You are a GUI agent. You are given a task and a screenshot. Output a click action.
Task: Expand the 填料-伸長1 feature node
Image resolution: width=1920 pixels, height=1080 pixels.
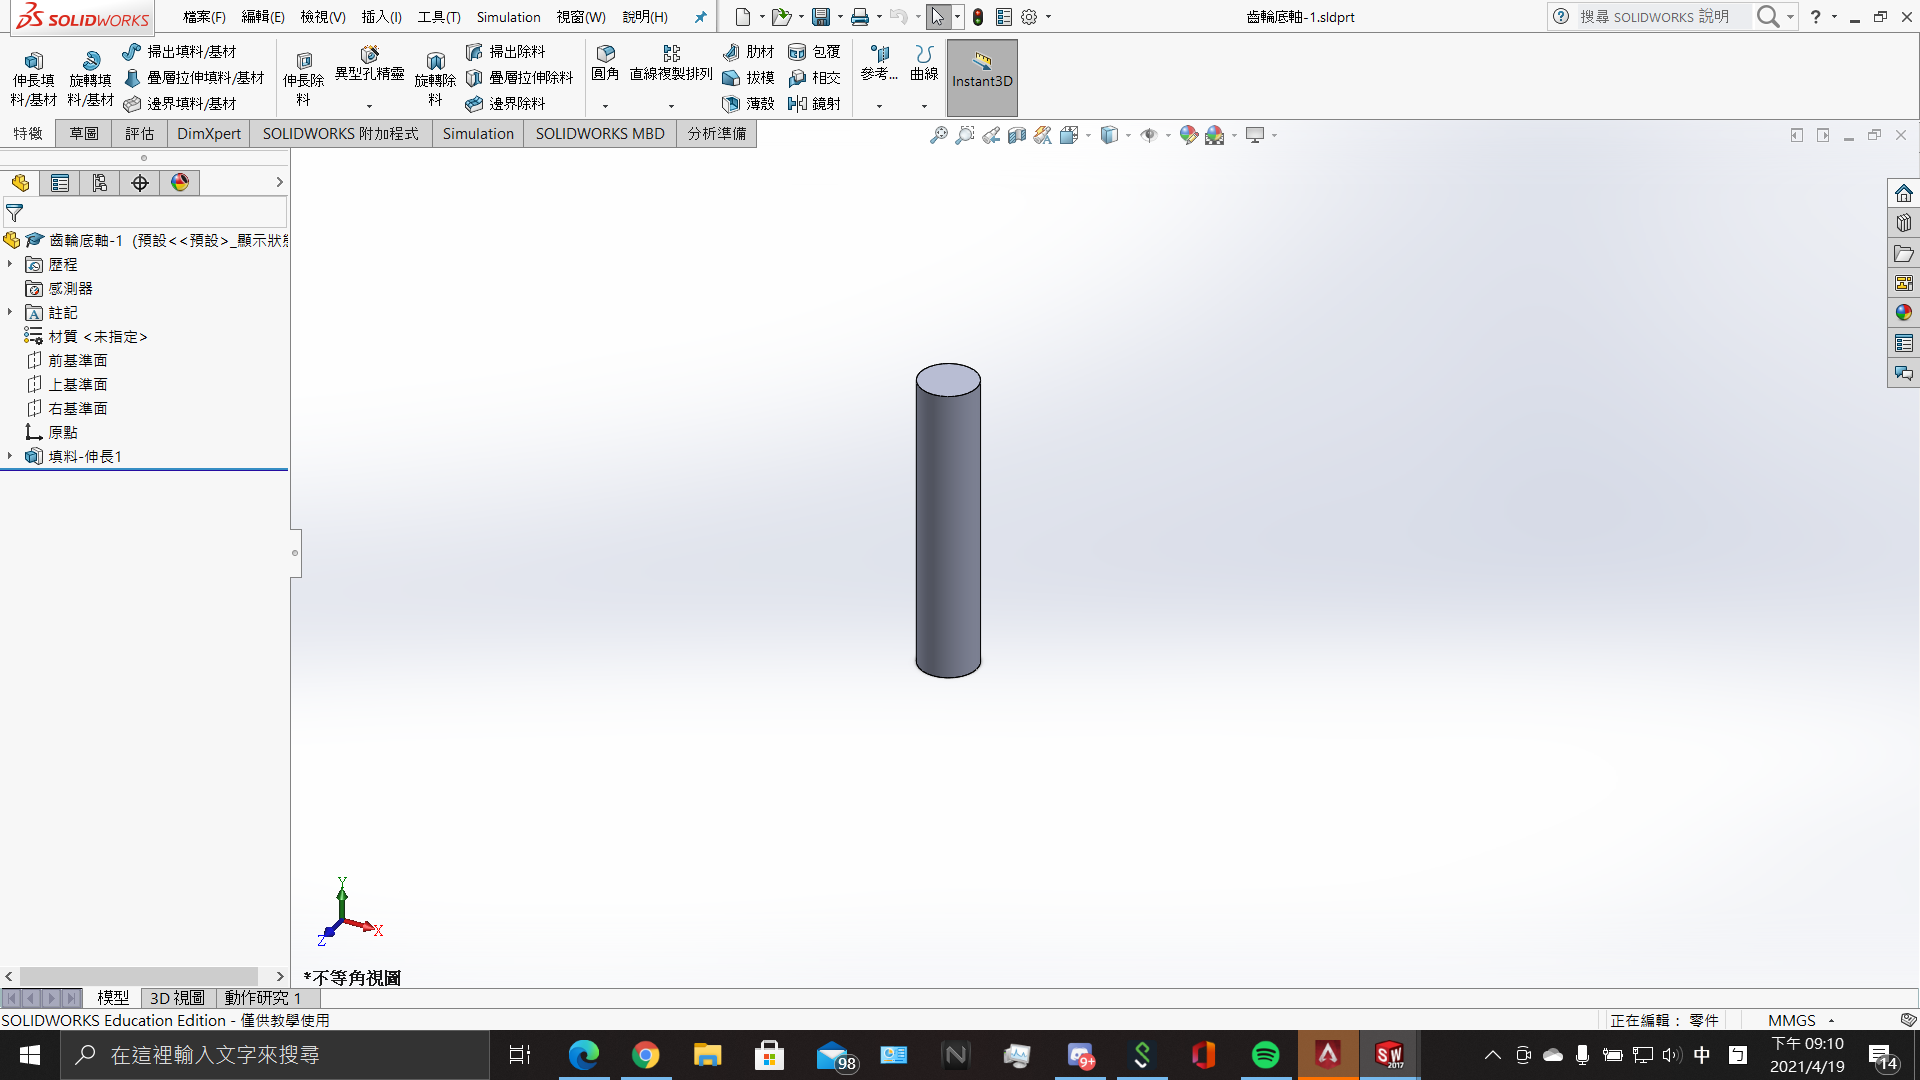pos(10,456)
